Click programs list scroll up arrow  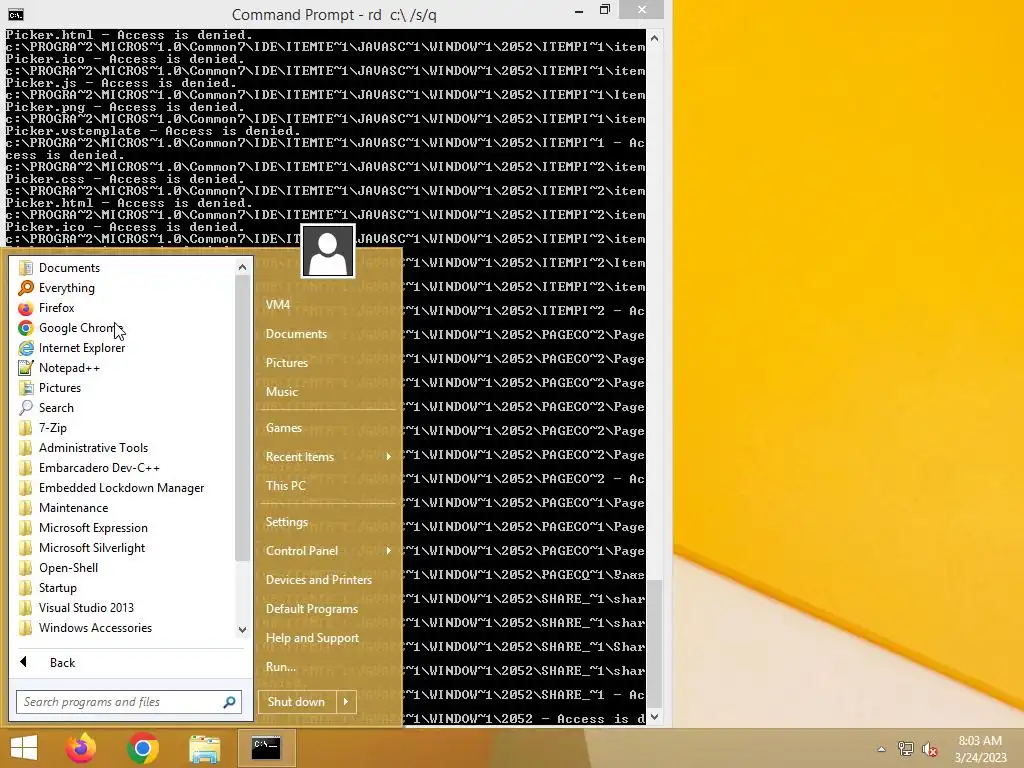click(x=242, y=267)
